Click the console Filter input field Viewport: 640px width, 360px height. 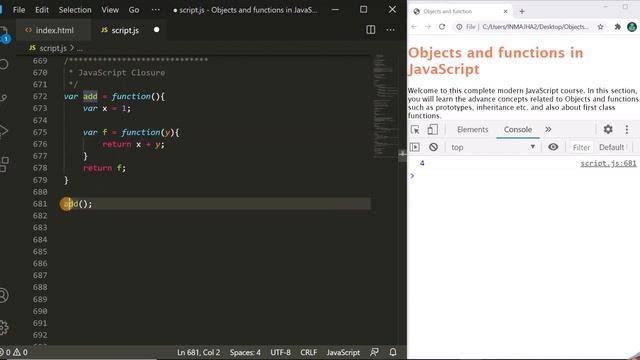[x=581, y=147]
